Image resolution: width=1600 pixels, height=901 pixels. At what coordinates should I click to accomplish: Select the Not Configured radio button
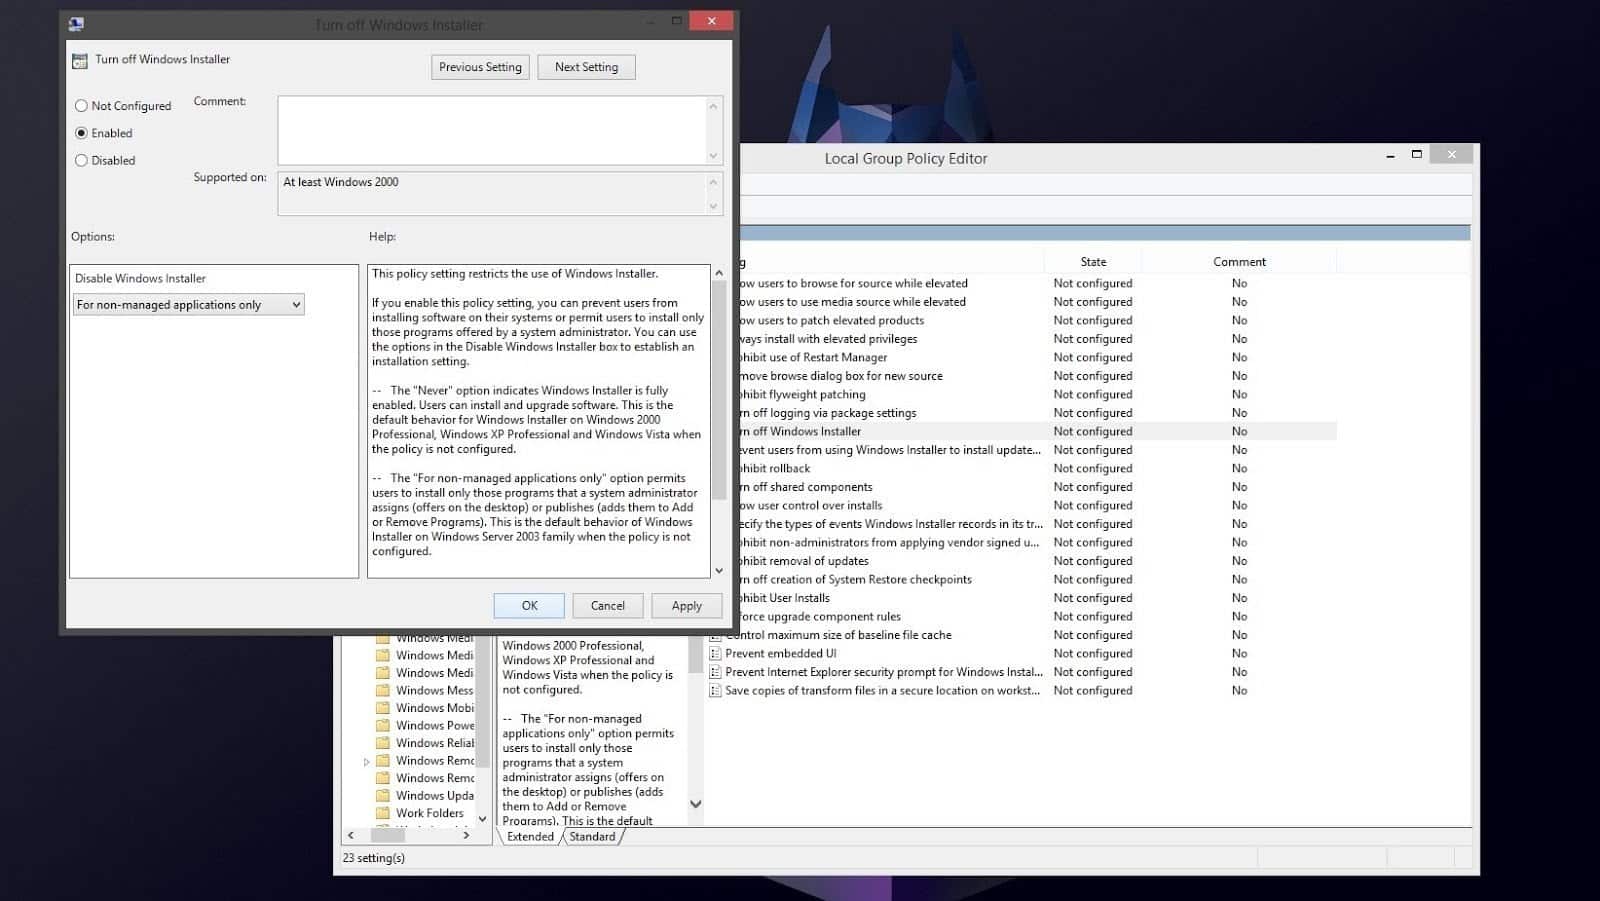tap(82, 106)
